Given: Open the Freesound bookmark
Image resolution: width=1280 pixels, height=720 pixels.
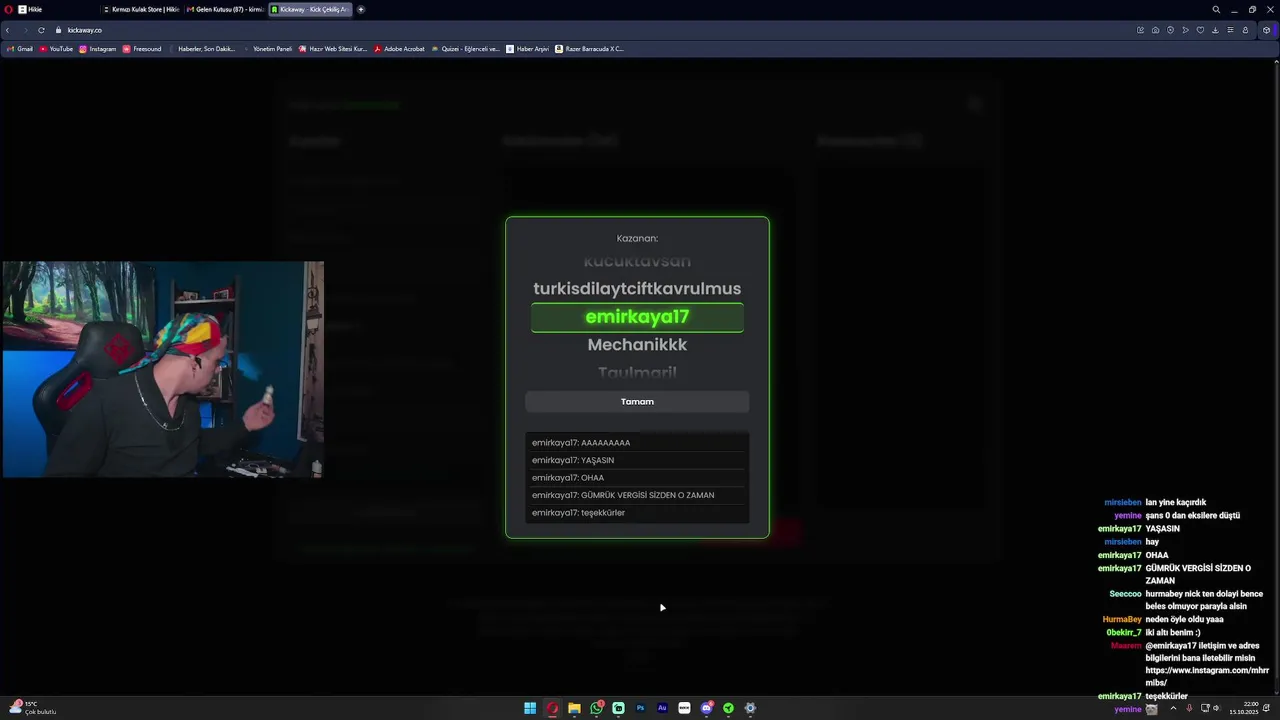Looking at the screenshot, I should point(142,49).
